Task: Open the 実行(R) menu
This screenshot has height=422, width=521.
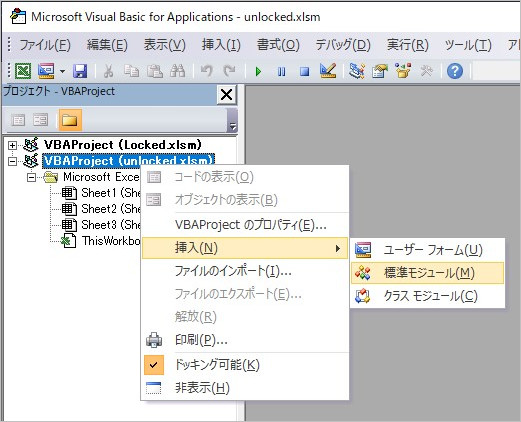Action: [x=408, y=45]
